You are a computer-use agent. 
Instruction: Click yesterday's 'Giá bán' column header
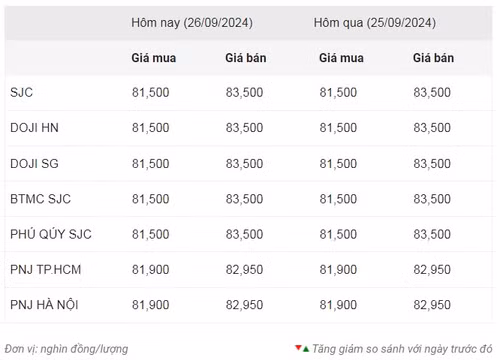(433, 58)
